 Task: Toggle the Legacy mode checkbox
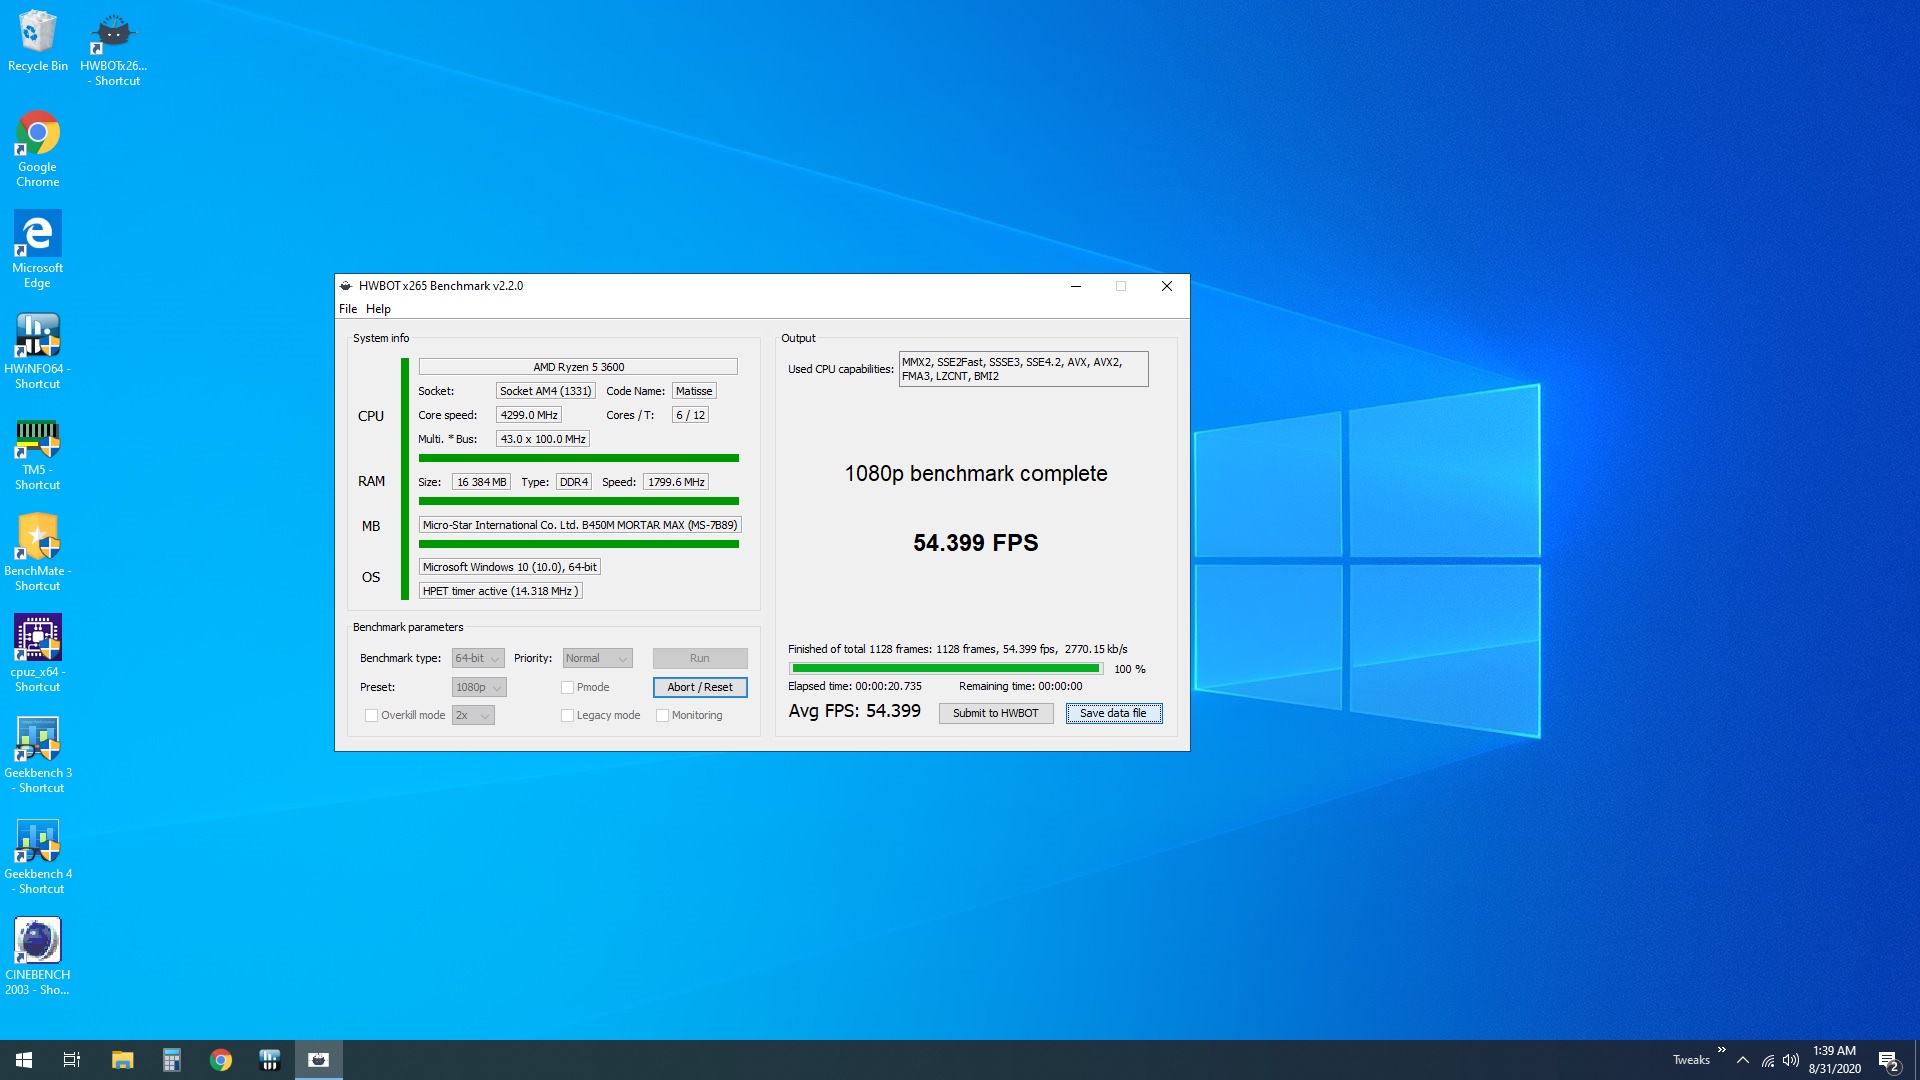pos(567,715)
